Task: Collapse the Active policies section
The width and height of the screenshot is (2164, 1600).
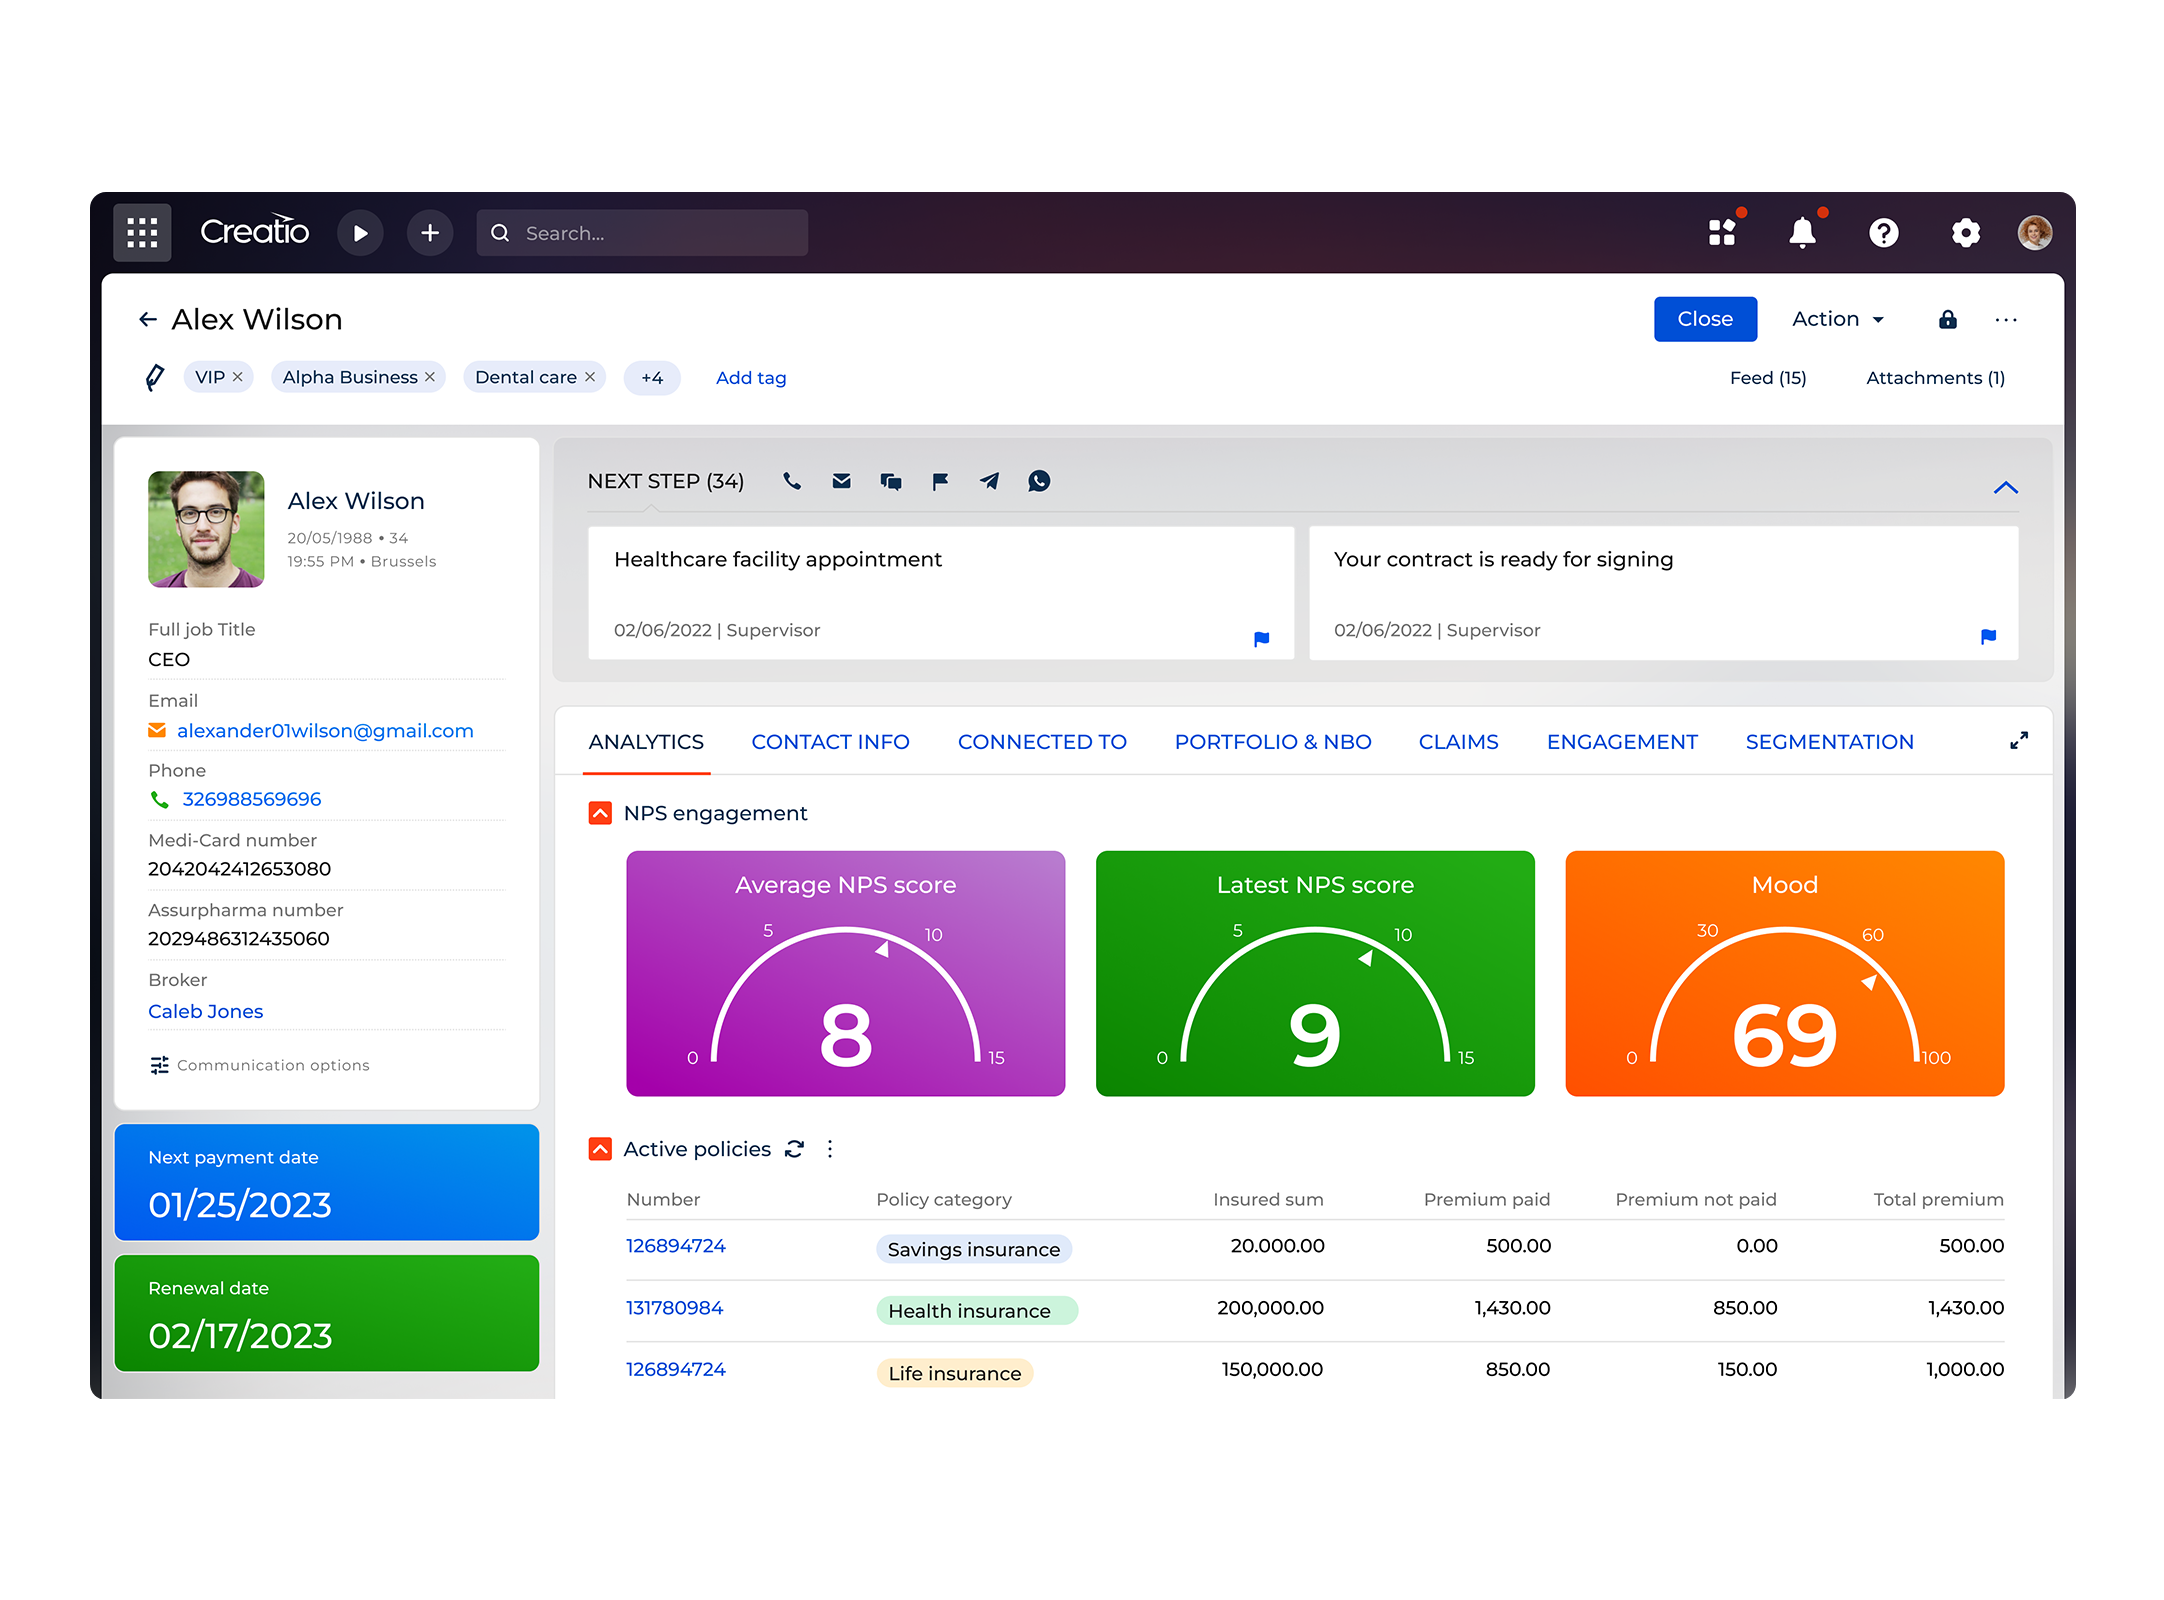Action: (x=600, y=1149)
